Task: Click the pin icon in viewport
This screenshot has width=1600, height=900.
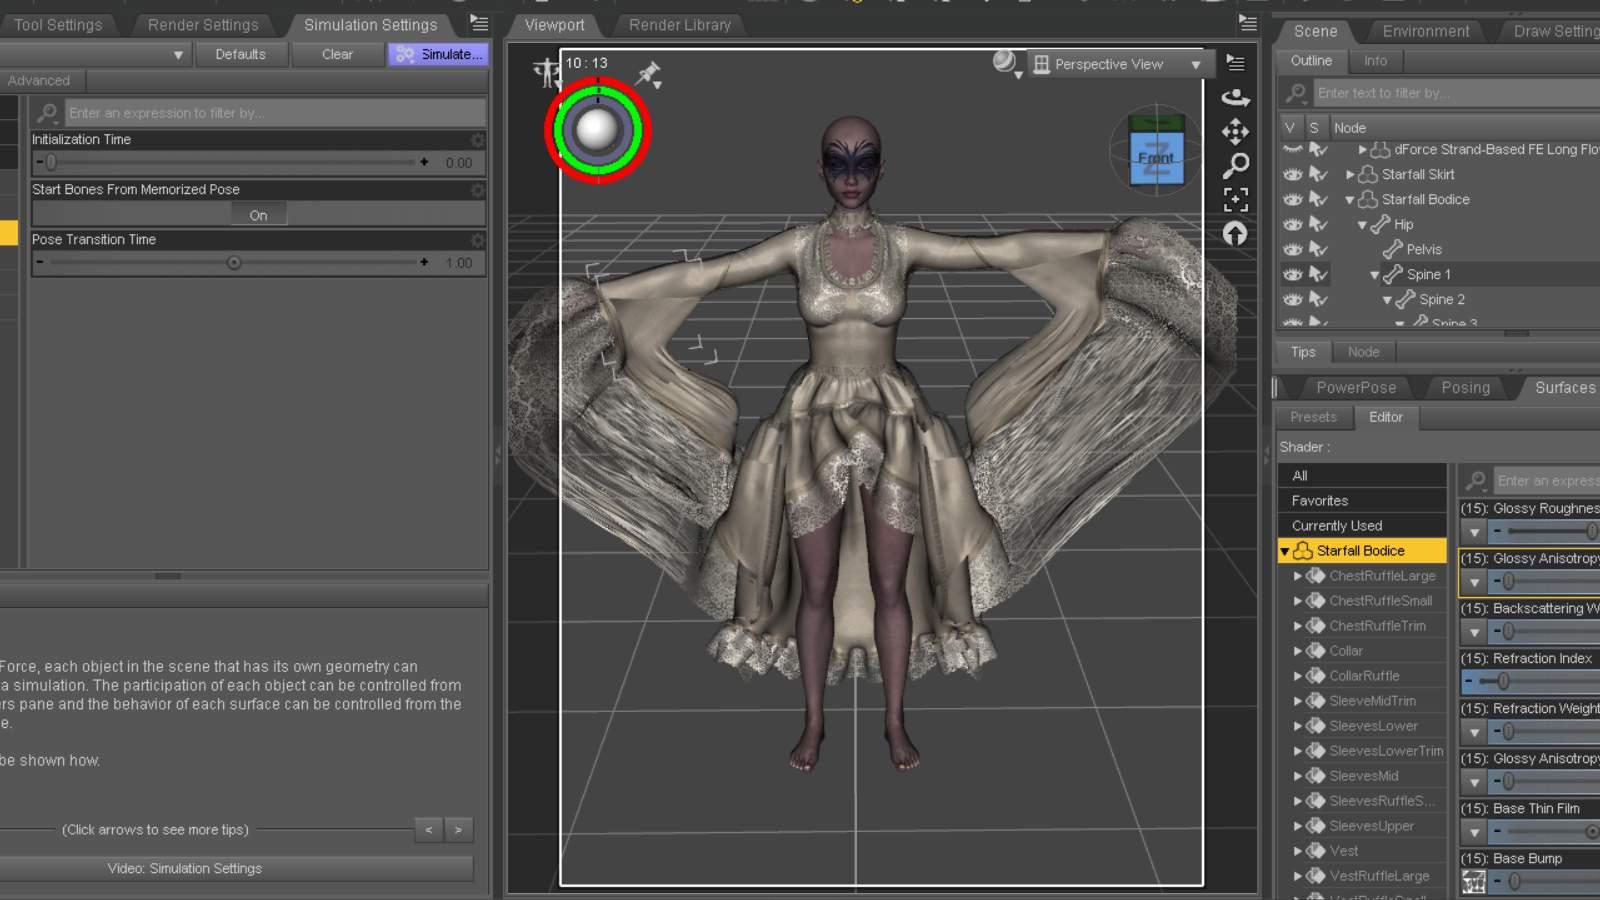Action: (x=649, y=74)
